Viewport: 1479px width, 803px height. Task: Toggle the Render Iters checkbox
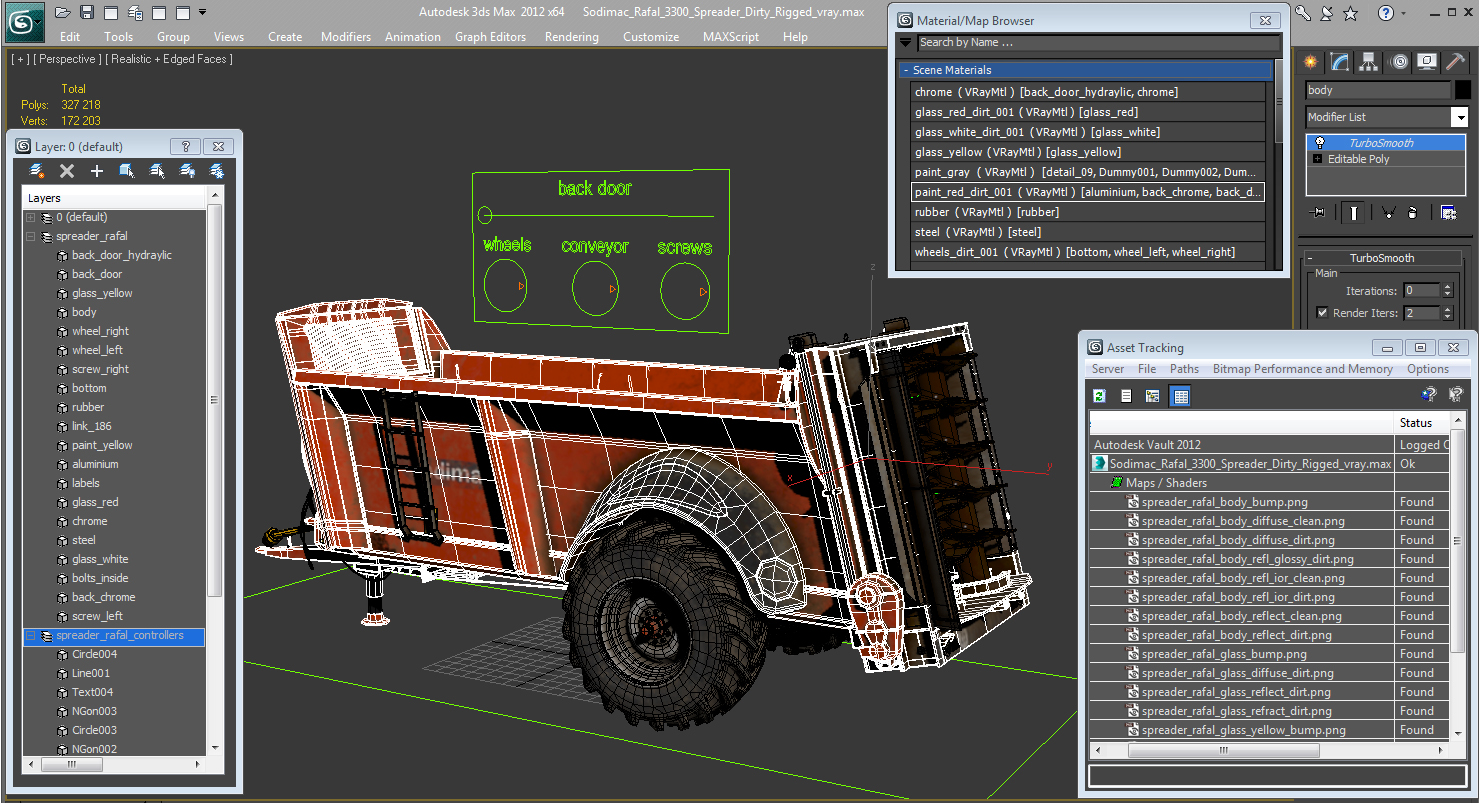click(x=1323, y=313)
